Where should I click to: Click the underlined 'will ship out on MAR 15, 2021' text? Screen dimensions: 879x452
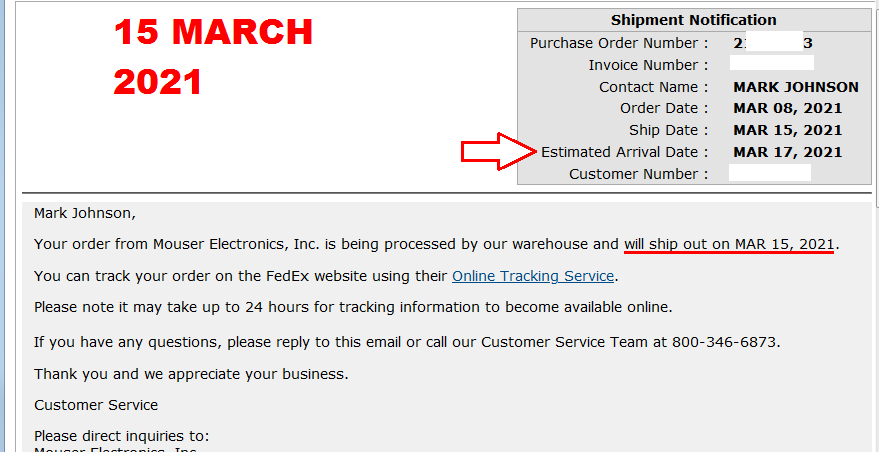tap(729, 245)
